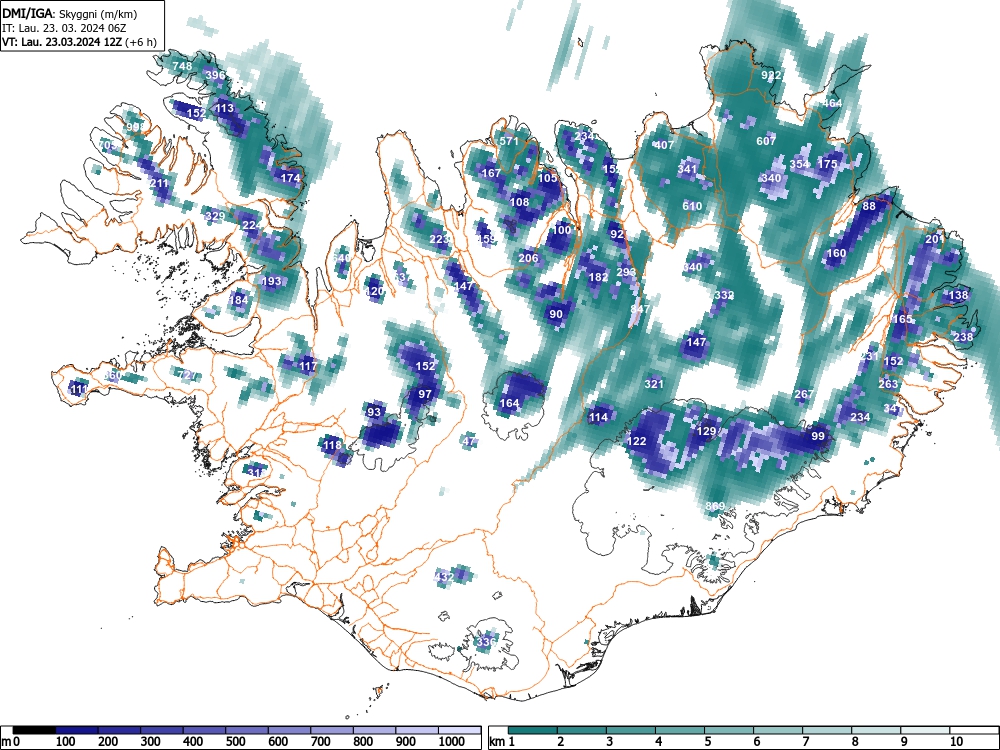Click the 'DMI/IGA: Skyggni (m/km)' title text
Screen dimensions: 1000x750
pyautogui.click(x=70, y=13)
